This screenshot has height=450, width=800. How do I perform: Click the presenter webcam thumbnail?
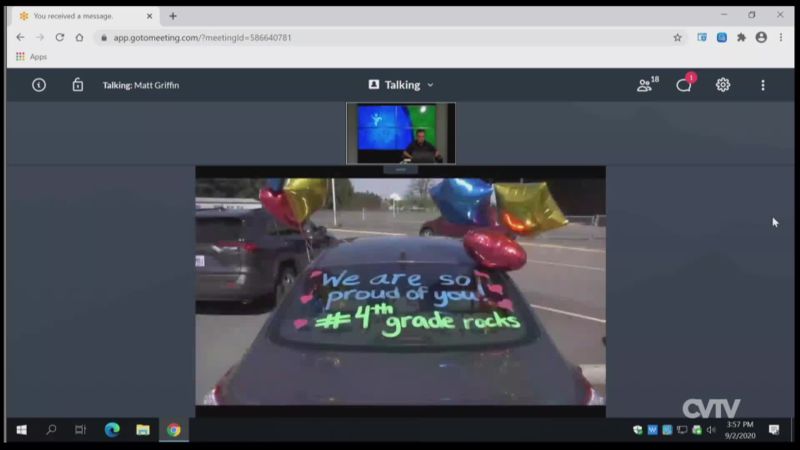(x=400, y=133)
